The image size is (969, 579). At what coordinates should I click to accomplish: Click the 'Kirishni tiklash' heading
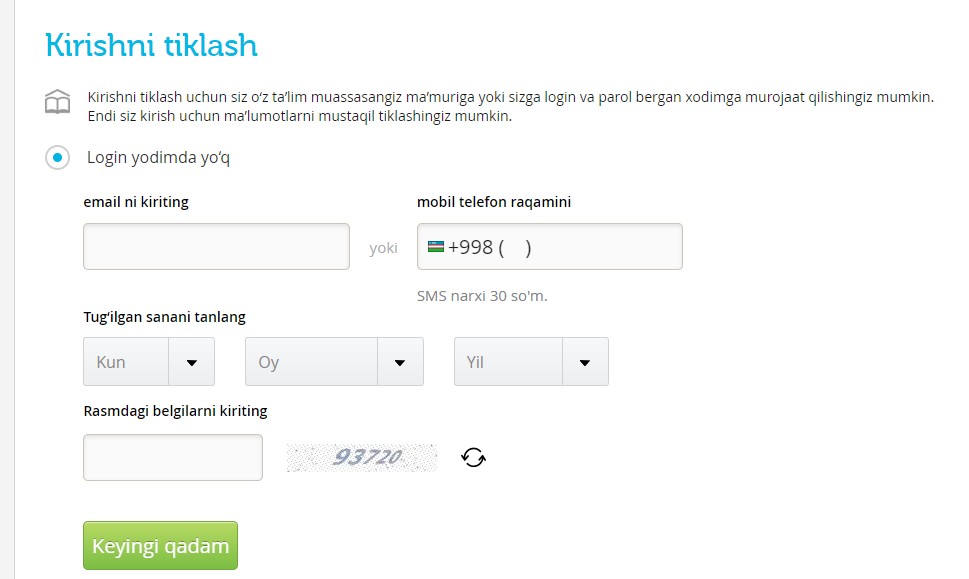[151, 45]
